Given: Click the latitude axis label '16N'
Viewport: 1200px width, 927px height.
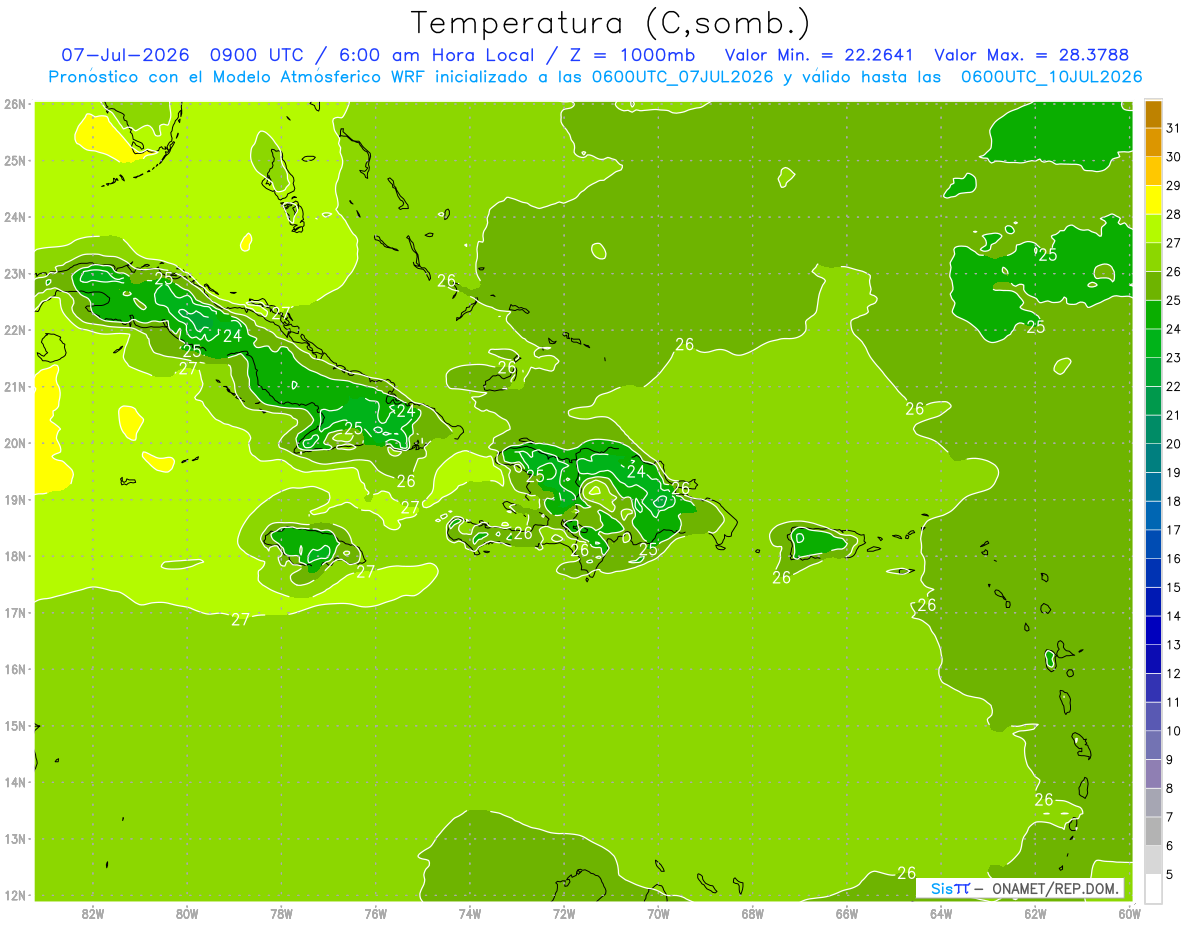Looking at the screenshot, I should tap(15, 669).
